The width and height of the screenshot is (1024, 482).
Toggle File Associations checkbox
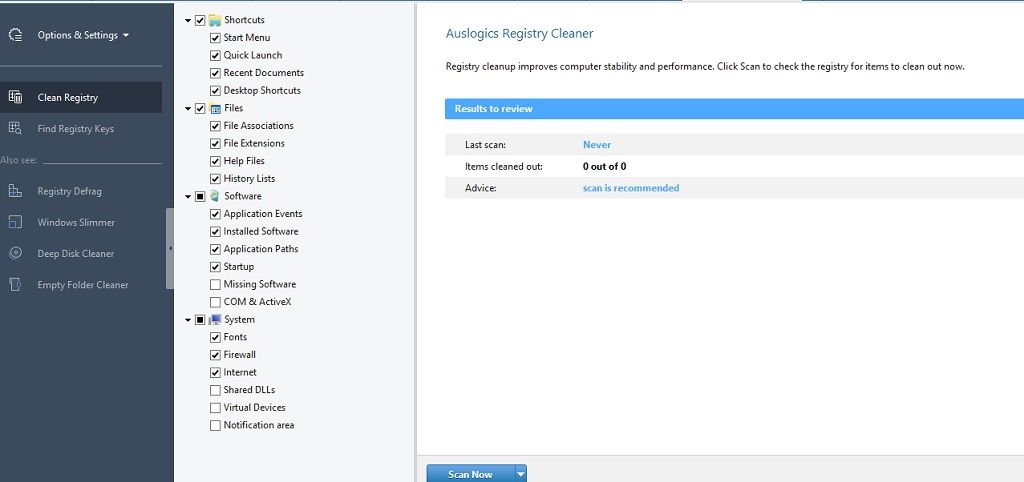pyautogui.click(x=215, y=126)
